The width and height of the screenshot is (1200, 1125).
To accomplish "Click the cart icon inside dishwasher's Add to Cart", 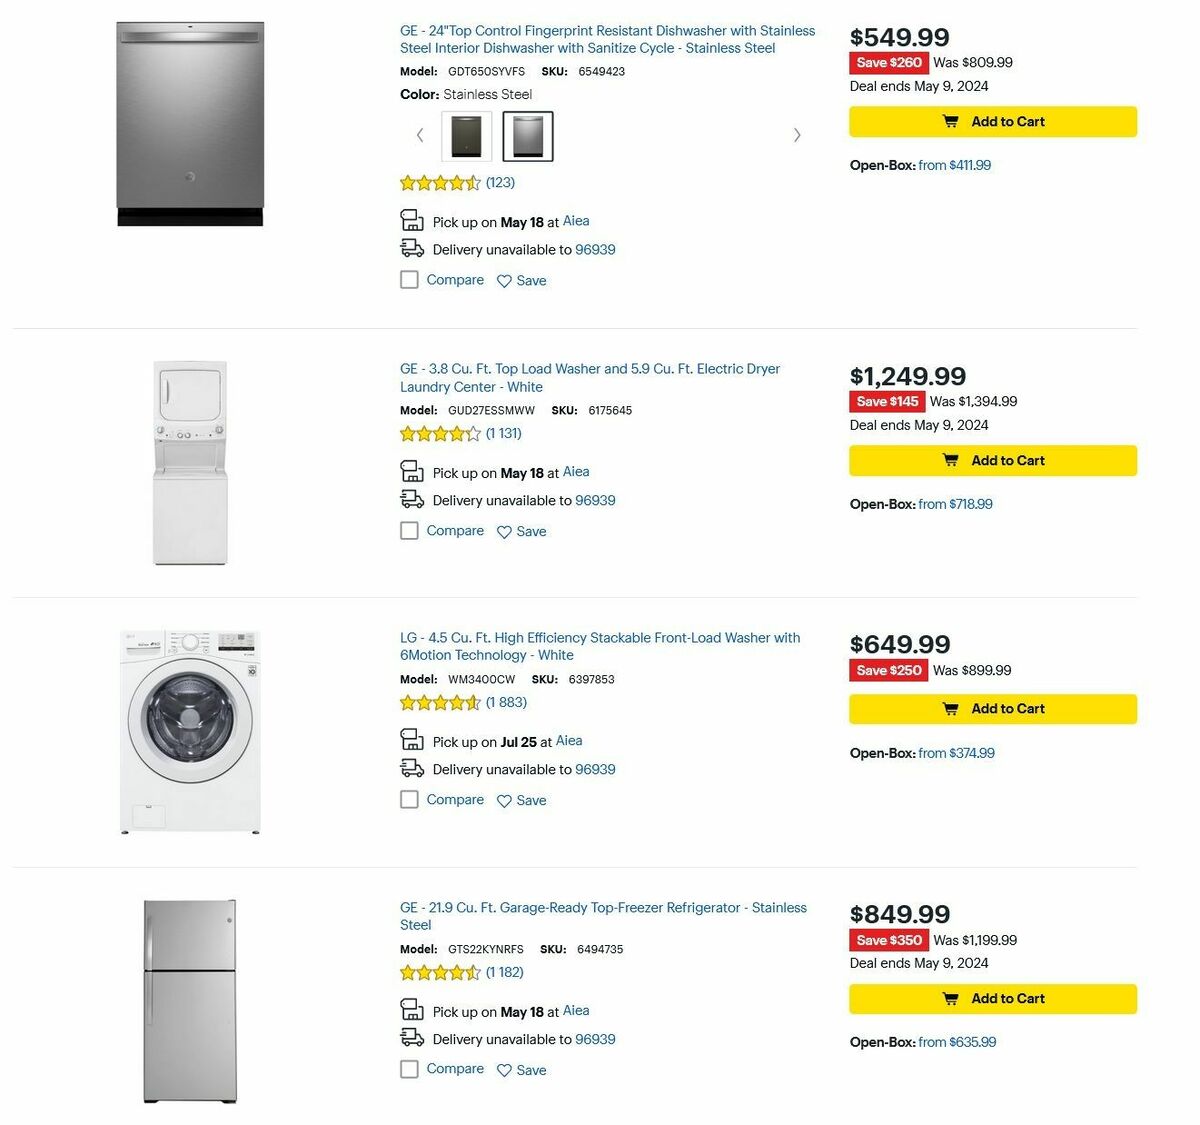I will point(950,121).
